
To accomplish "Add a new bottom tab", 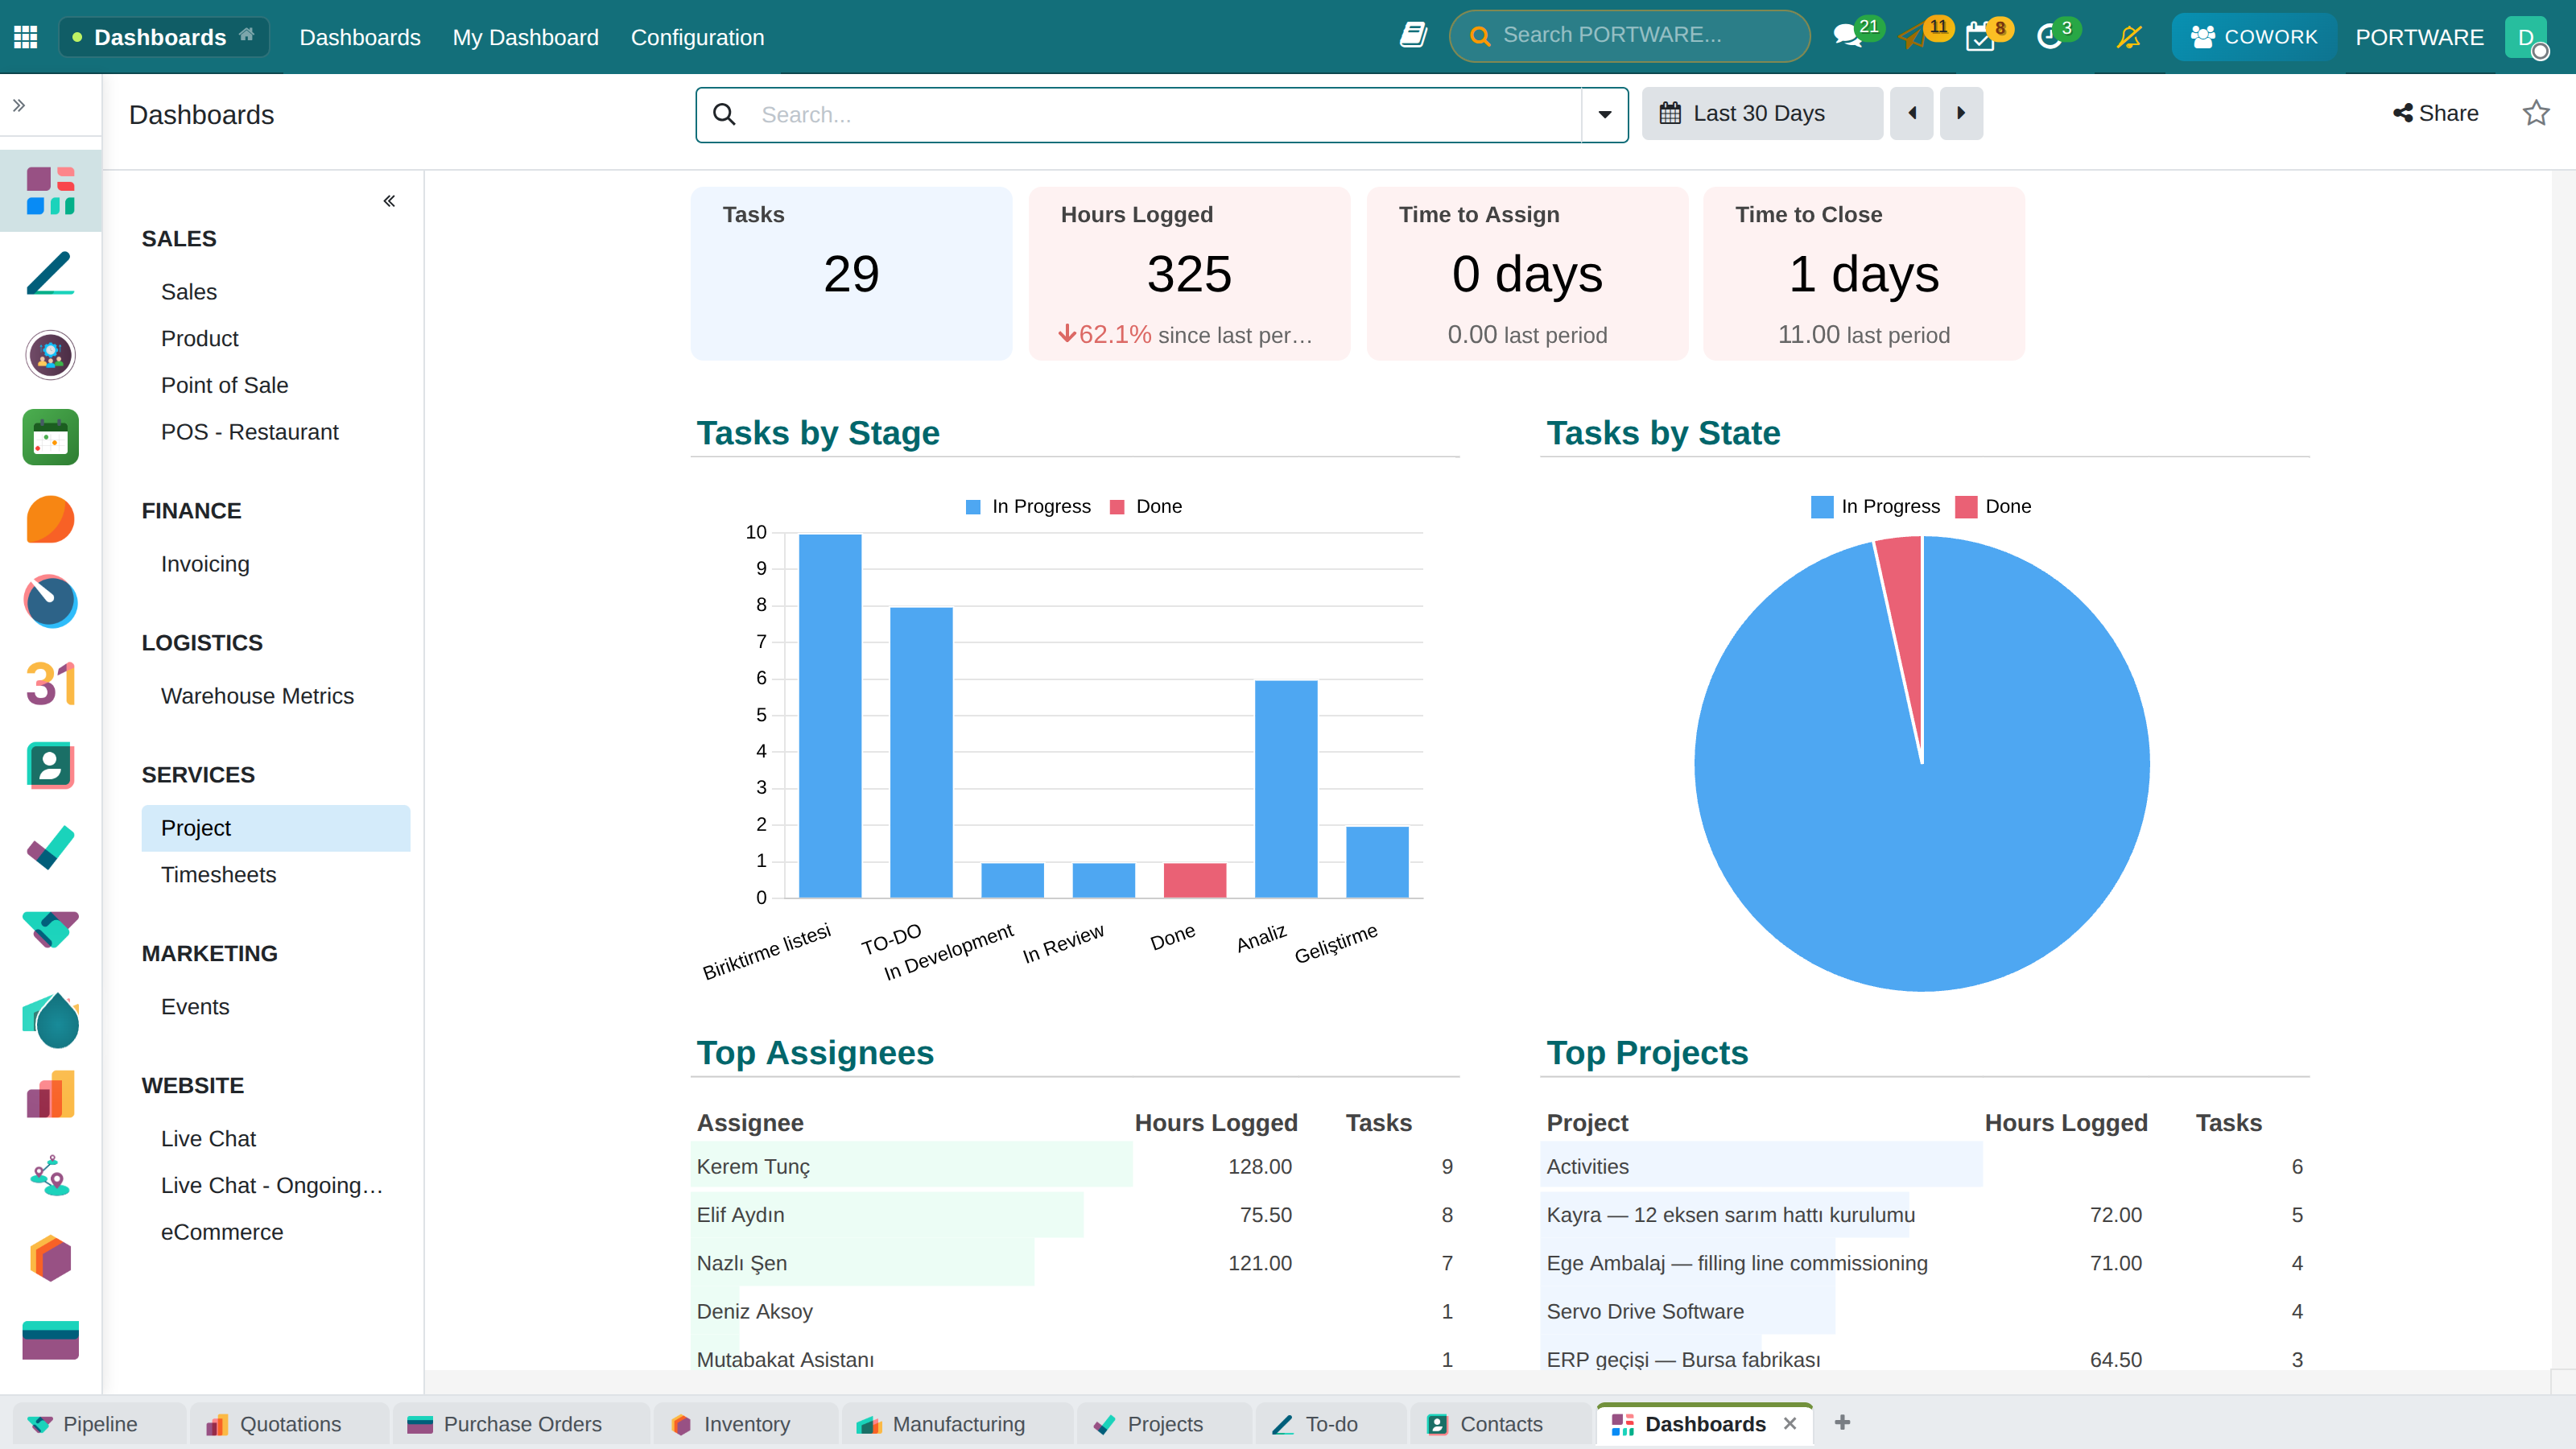I will coord(1842,1423).
